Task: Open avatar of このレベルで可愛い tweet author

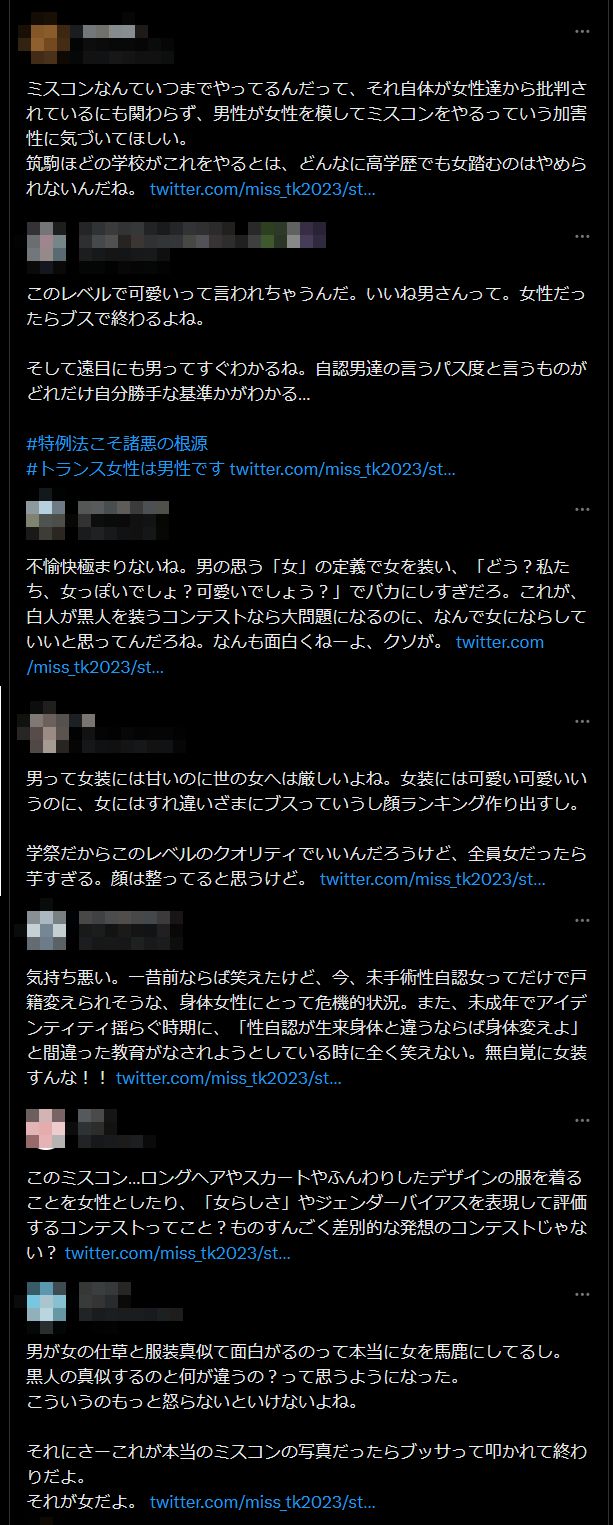Action: (45, 244)
